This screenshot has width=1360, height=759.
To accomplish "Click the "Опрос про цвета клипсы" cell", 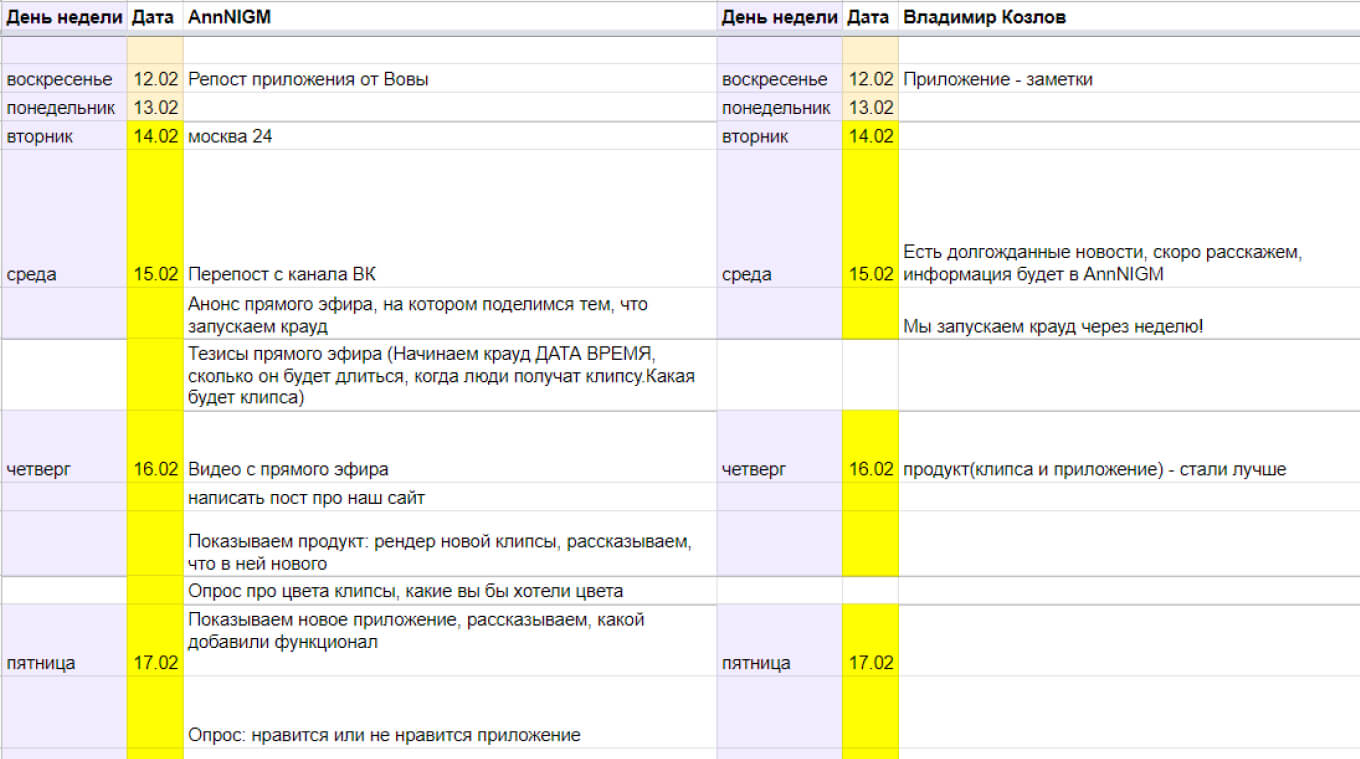I will 449,591.
